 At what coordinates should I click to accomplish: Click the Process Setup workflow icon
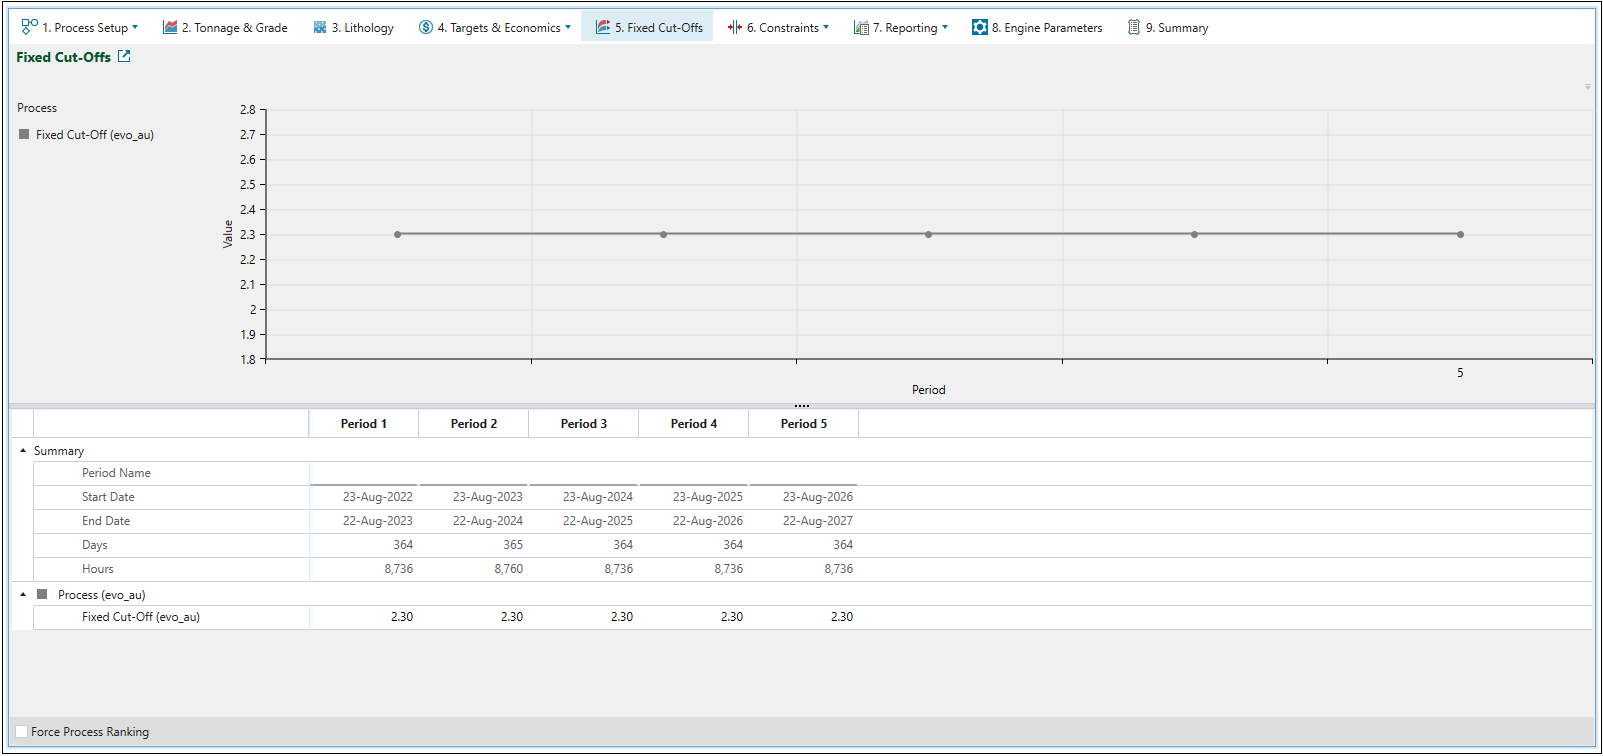[29, 27]
